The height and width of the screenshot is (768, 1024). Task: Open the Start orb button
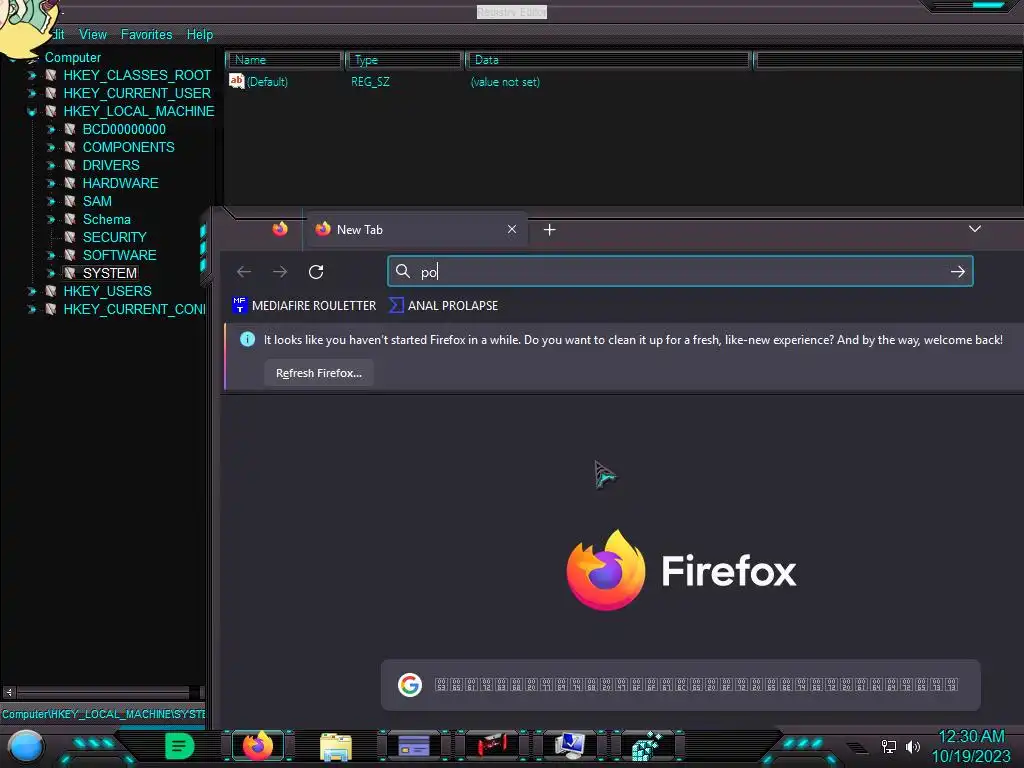point(26,746)
